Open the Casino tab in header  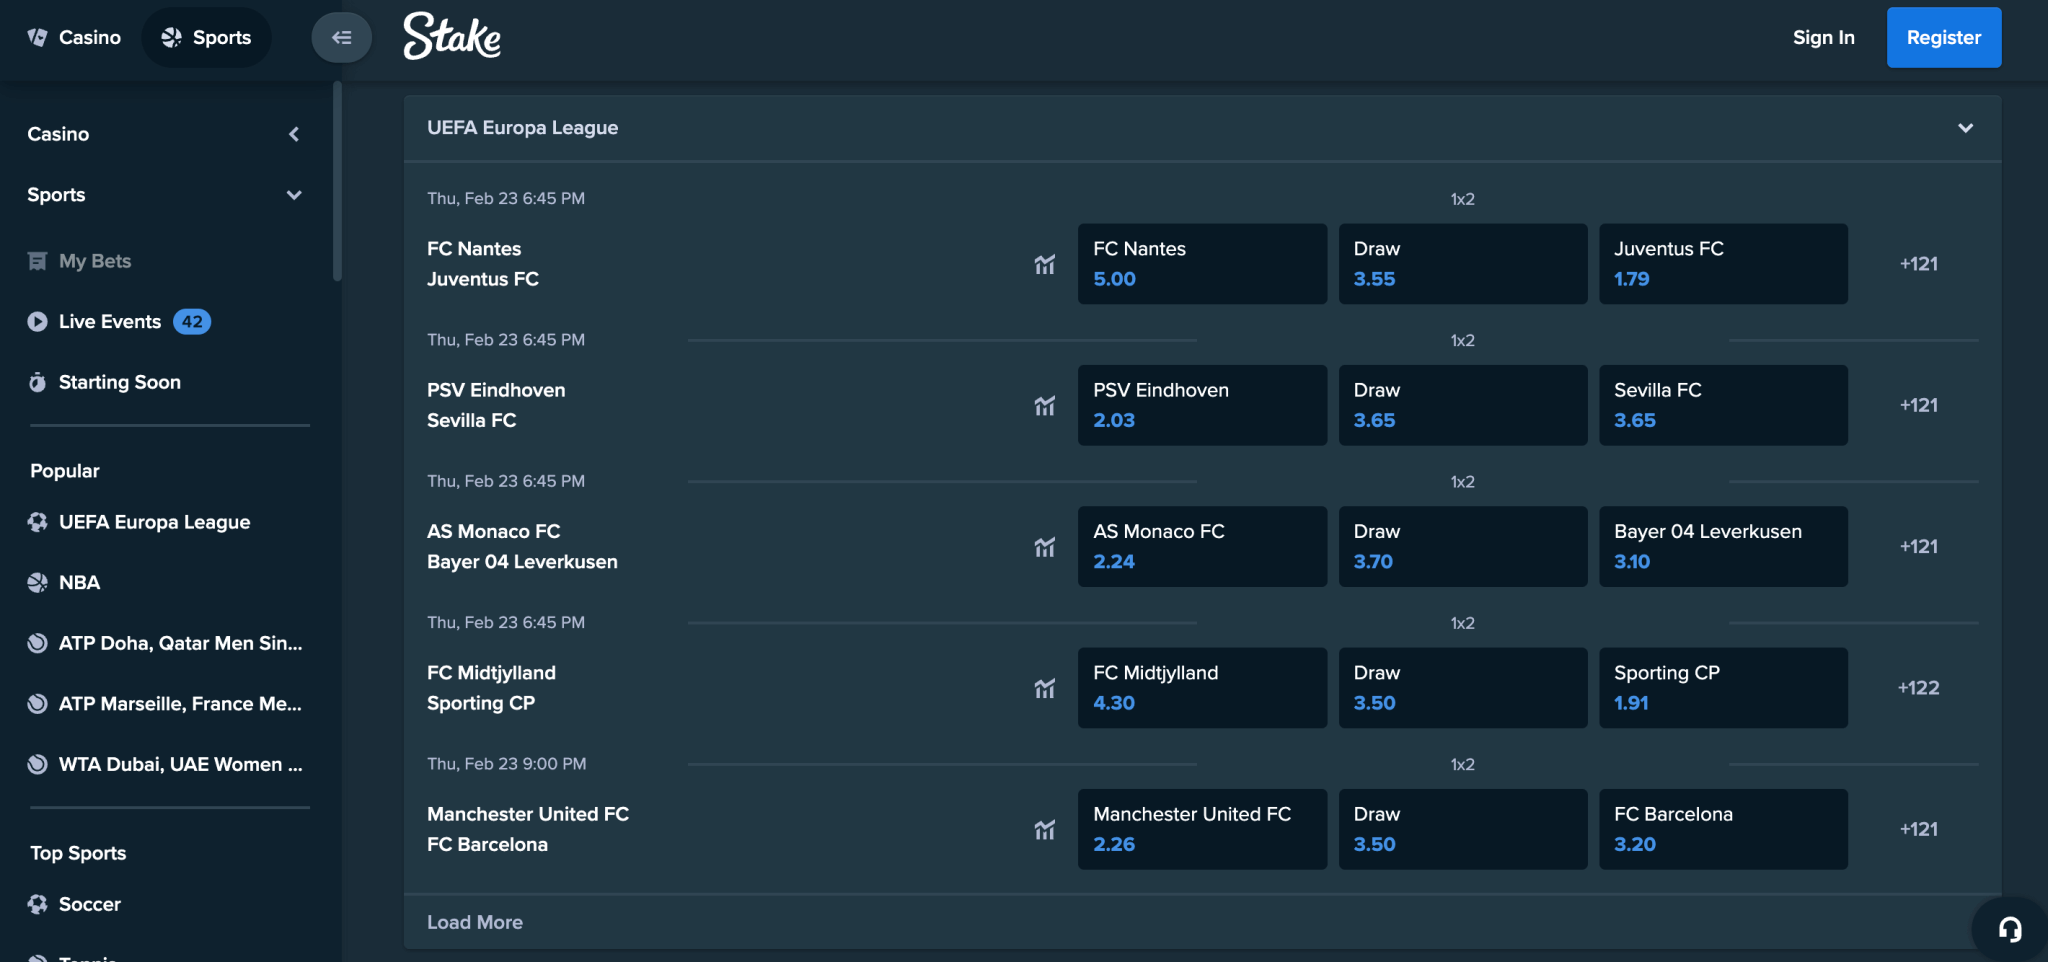(x=74, y=38)
